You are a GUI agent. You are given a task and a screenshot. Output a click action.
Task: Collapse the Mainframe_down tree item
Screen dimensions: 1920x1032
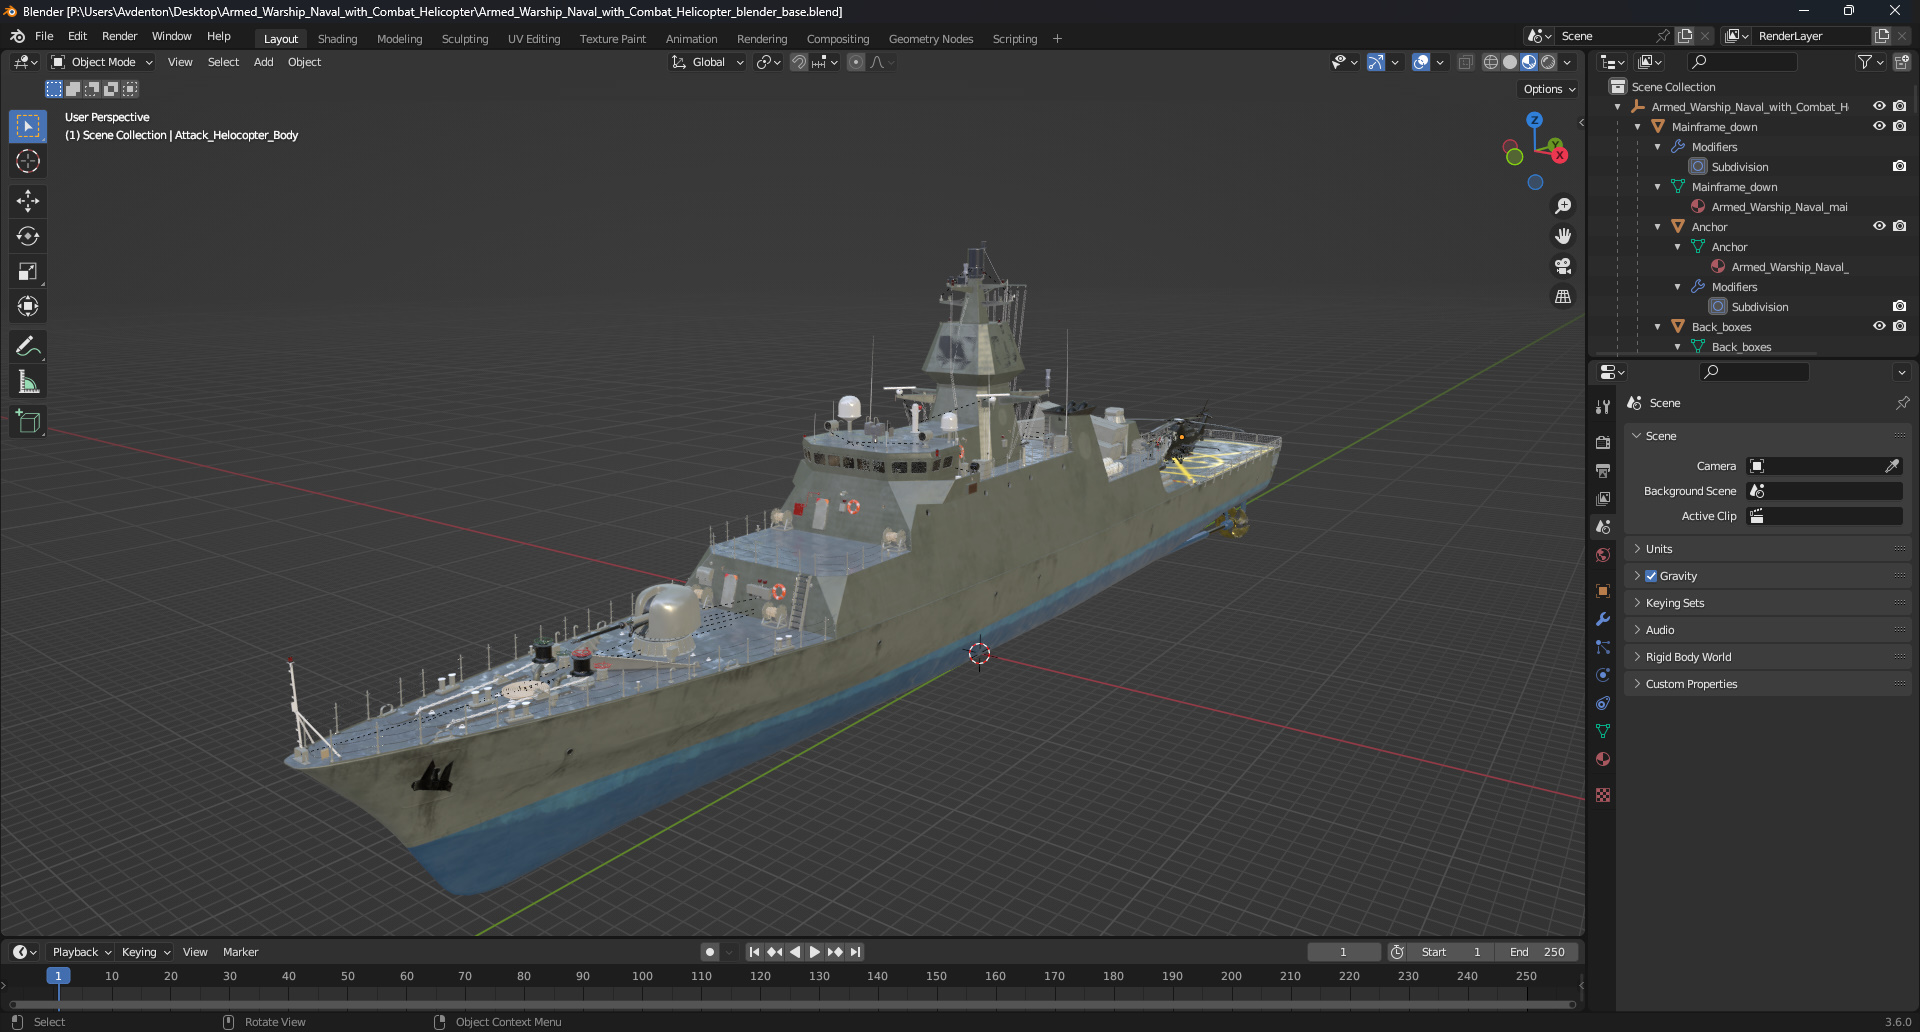coord(1638,127)
